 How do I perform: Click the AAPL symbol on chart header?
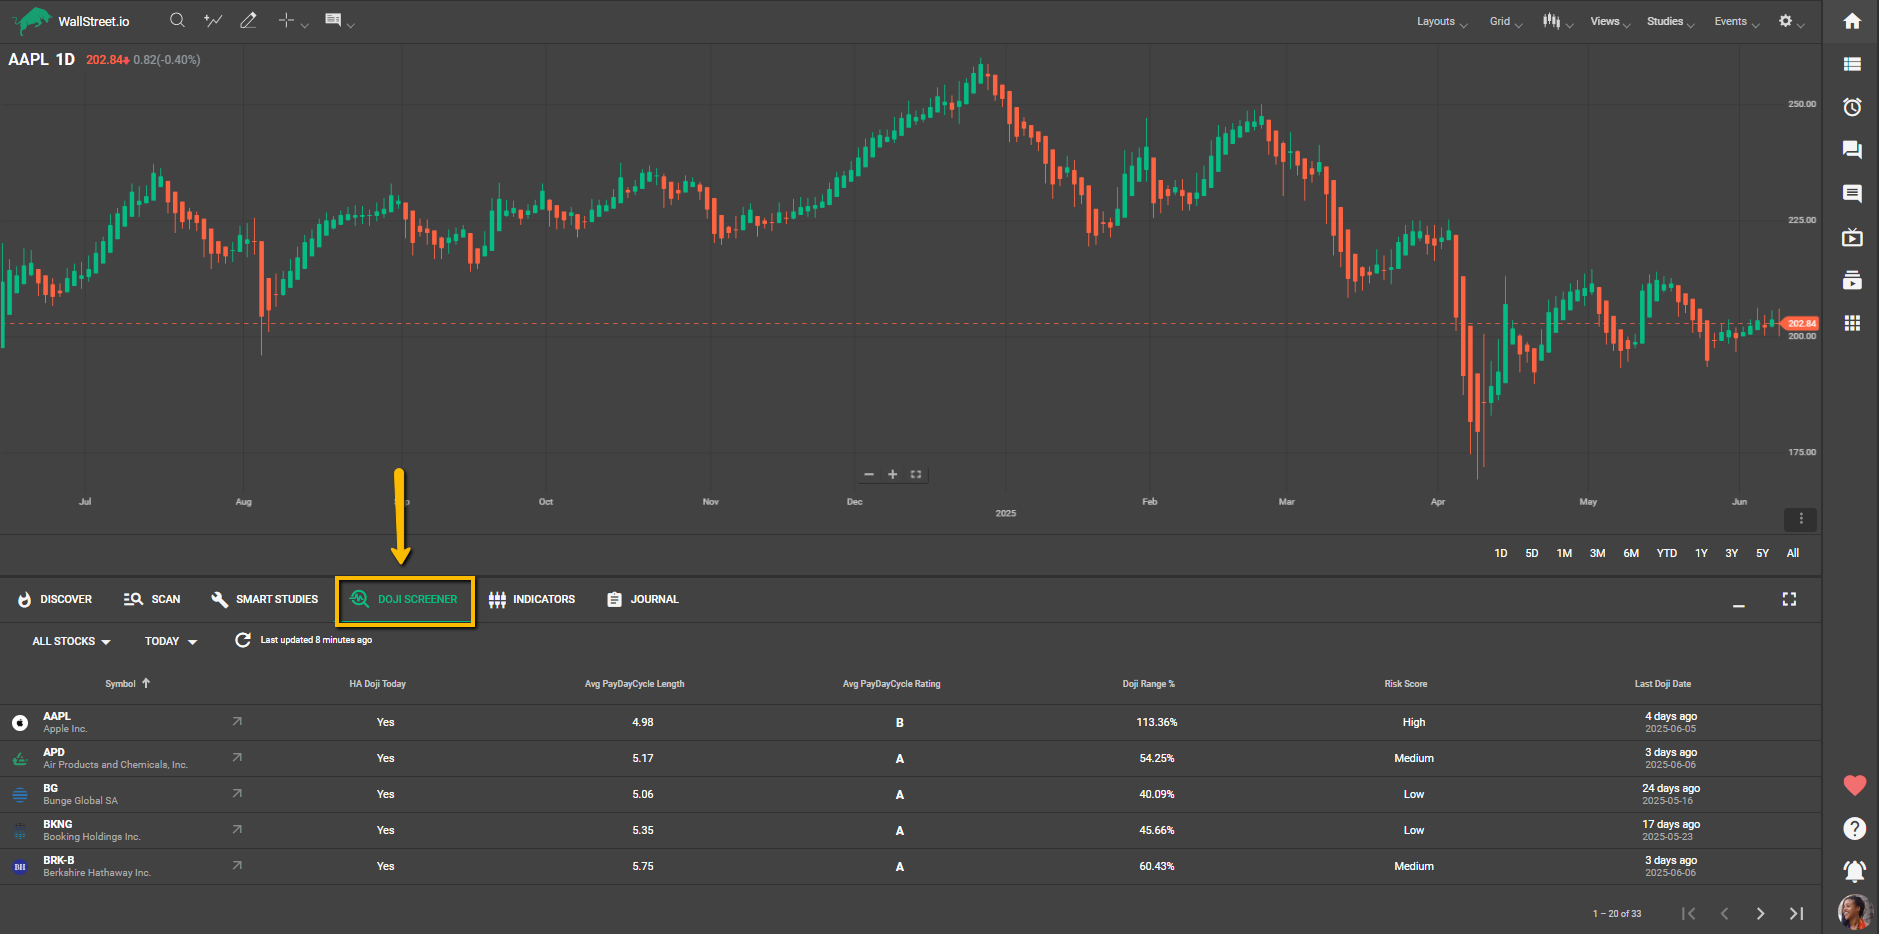pyautogui.click(x=28, y=59)
